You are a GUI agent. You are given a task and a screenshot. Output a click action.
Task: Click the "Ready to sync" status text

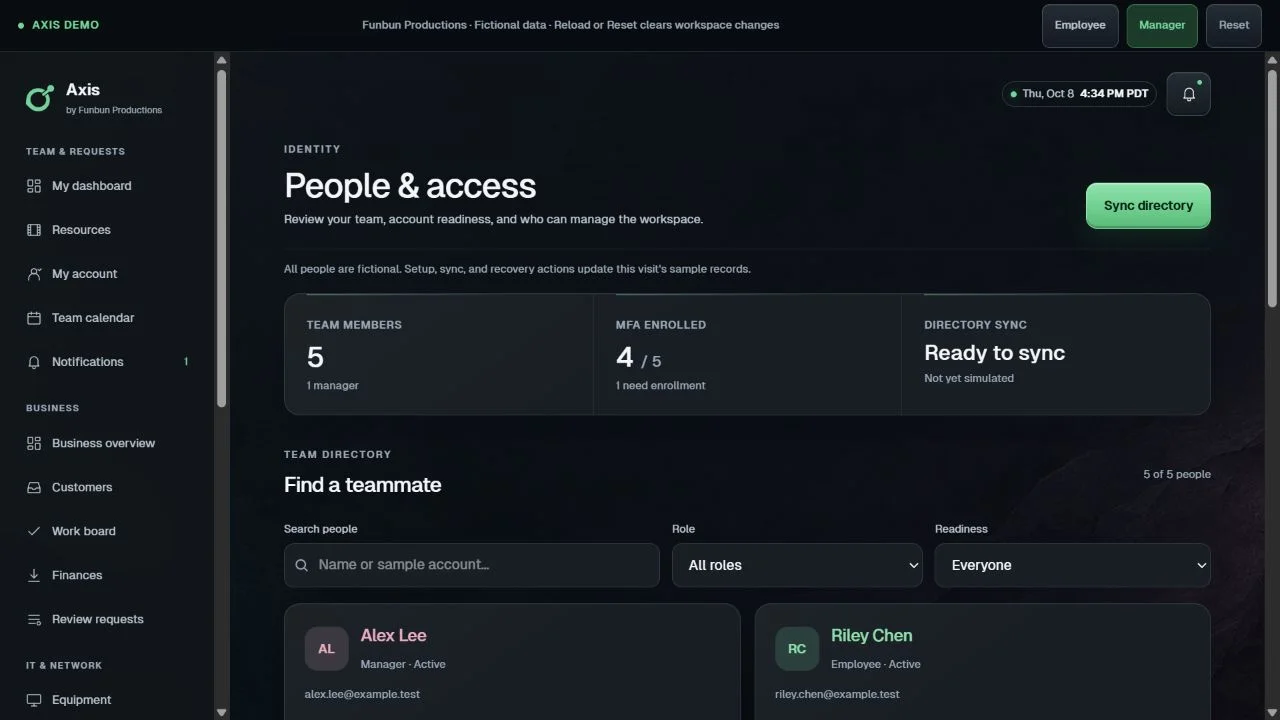point(994,353)
